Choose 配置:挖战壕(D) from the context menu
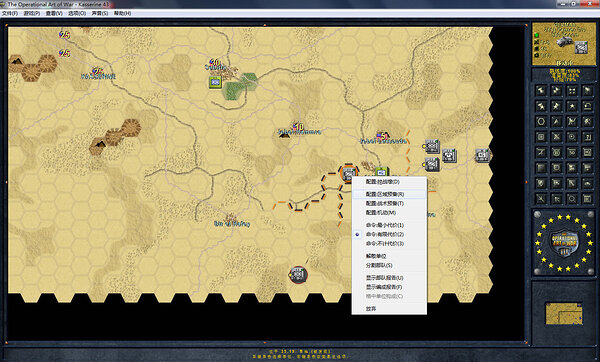The image size is (600, 362). (x=382, y=182)
